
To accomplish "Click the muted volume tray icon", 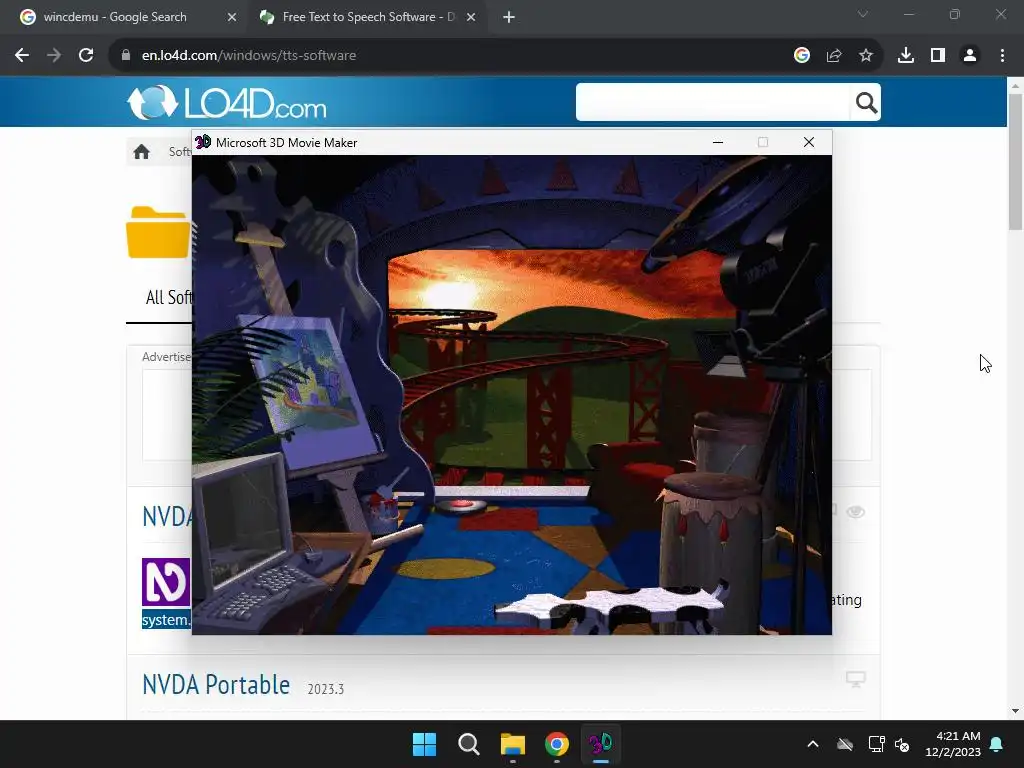I will tap(902, 744).
